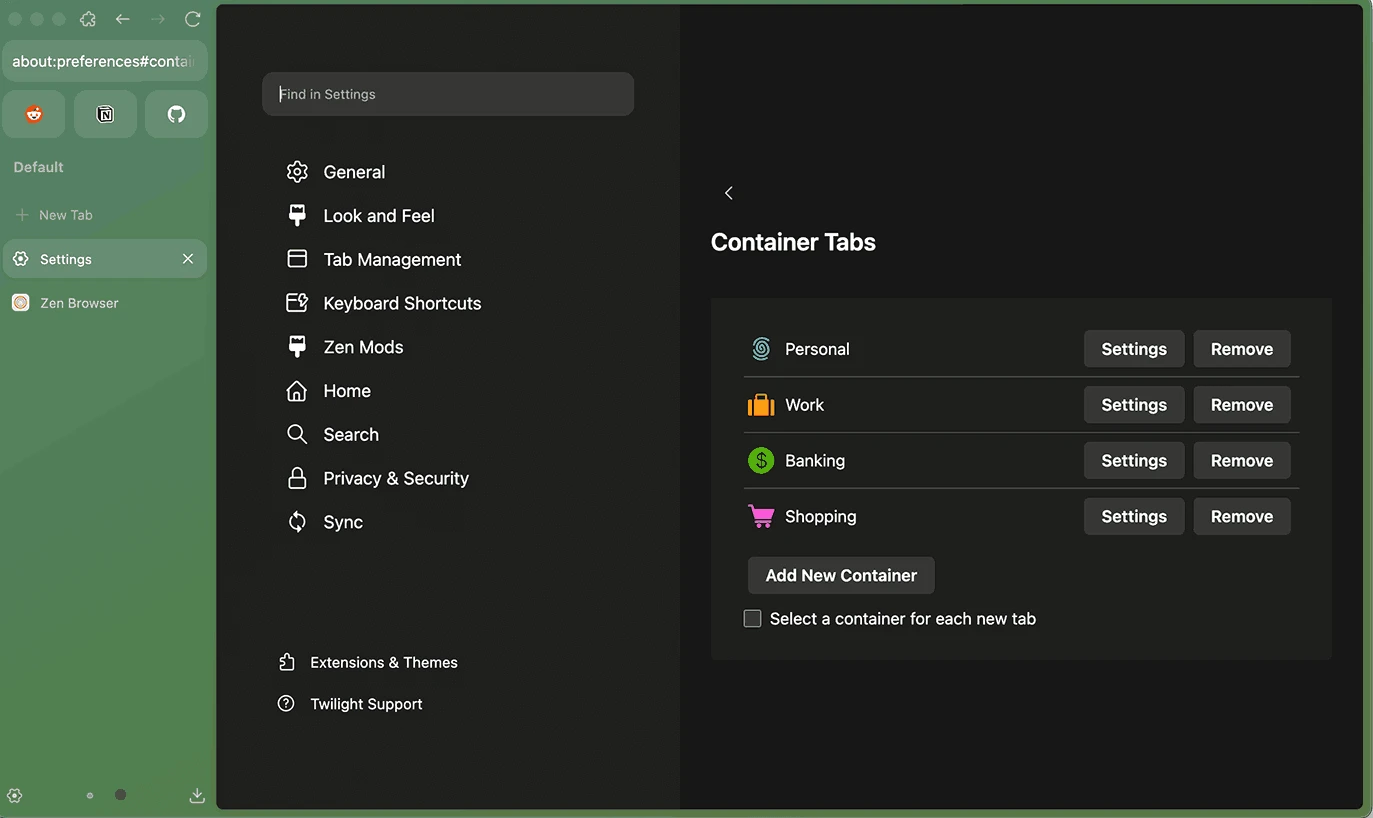Image resolution: width=1373 pixels, height=818 pixels.
Task: Open the extensions puzzle-piece icon
Action: click(88, 19)
